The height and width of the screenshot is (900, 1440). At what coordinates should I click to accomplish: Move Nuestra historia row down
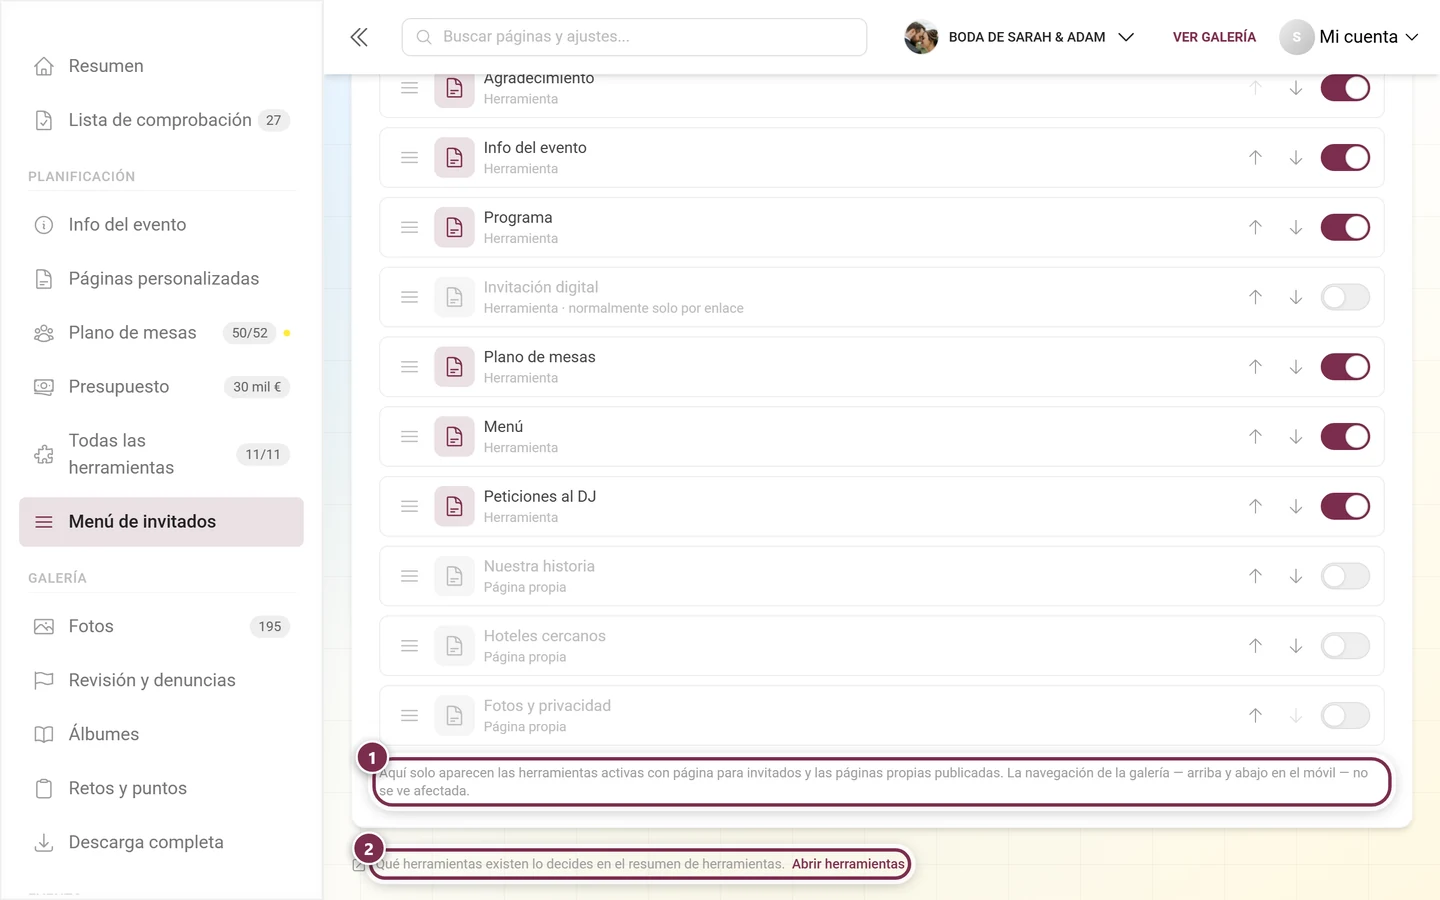click(x=1295, y=576)
